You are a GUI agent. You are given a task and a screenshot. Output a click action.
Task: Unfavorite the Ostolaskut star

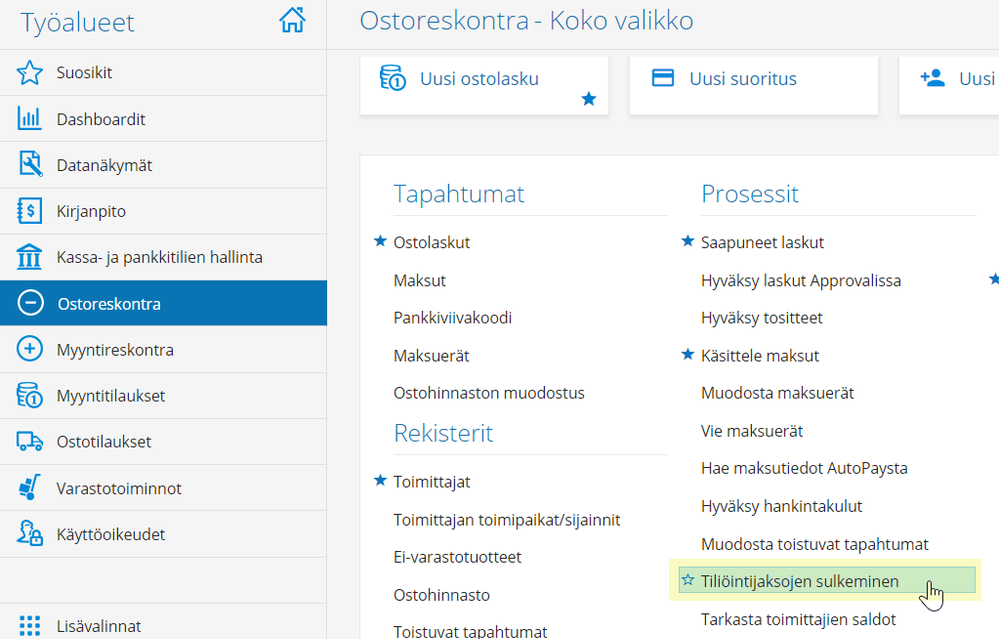(x=380, y=242)
